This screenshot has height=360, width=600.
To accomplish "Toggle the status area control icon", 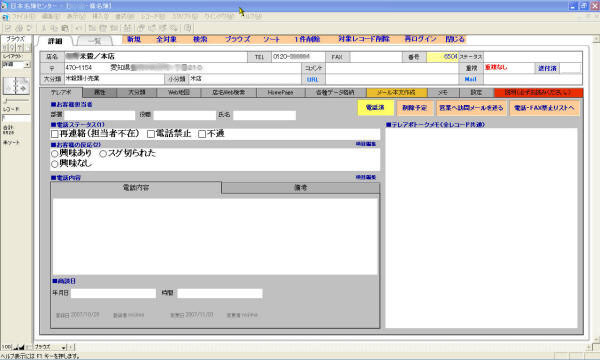I will pyautogui.click(x=28, y=347).
